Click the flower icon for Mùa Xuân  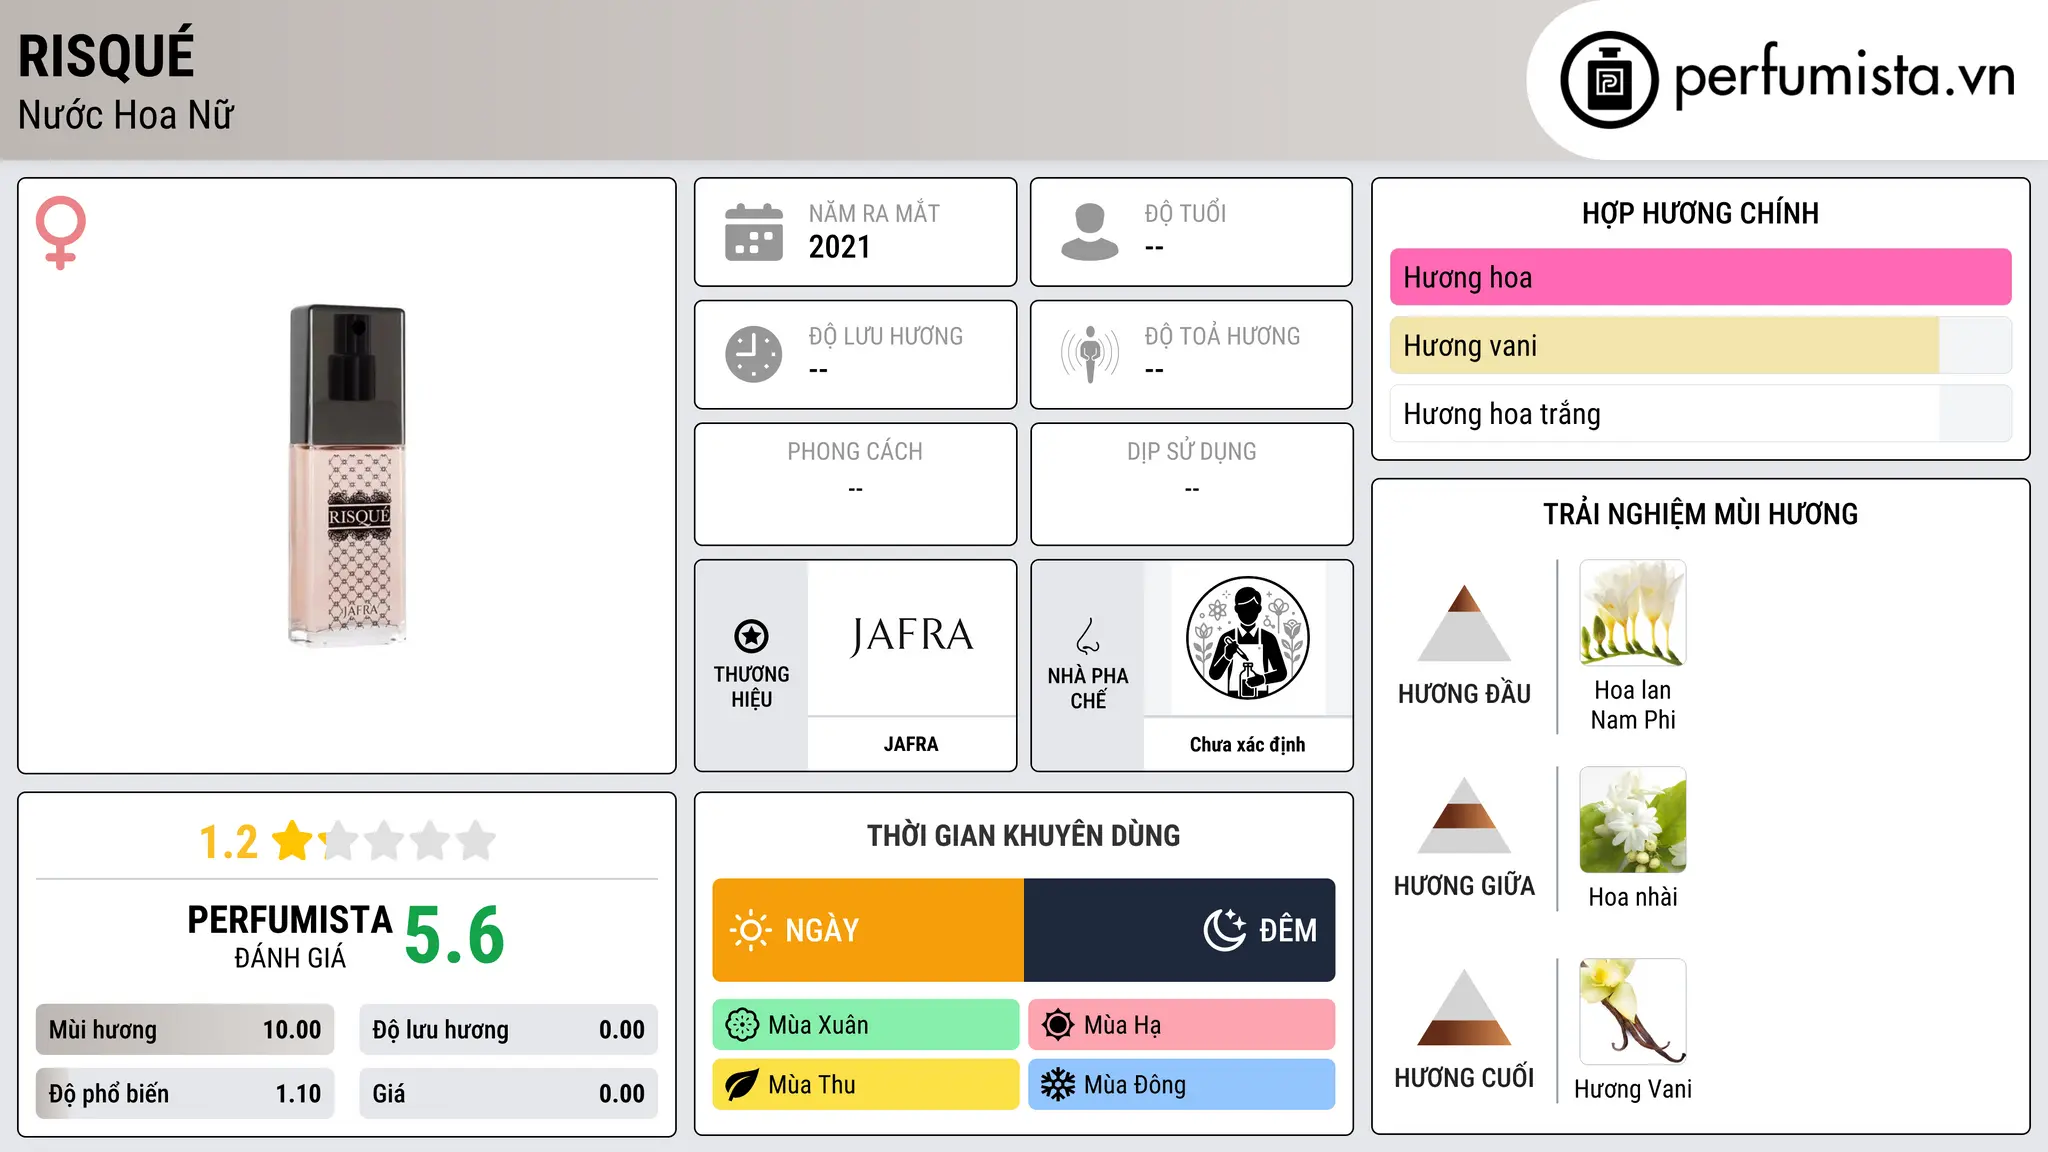coord(742,1025)
